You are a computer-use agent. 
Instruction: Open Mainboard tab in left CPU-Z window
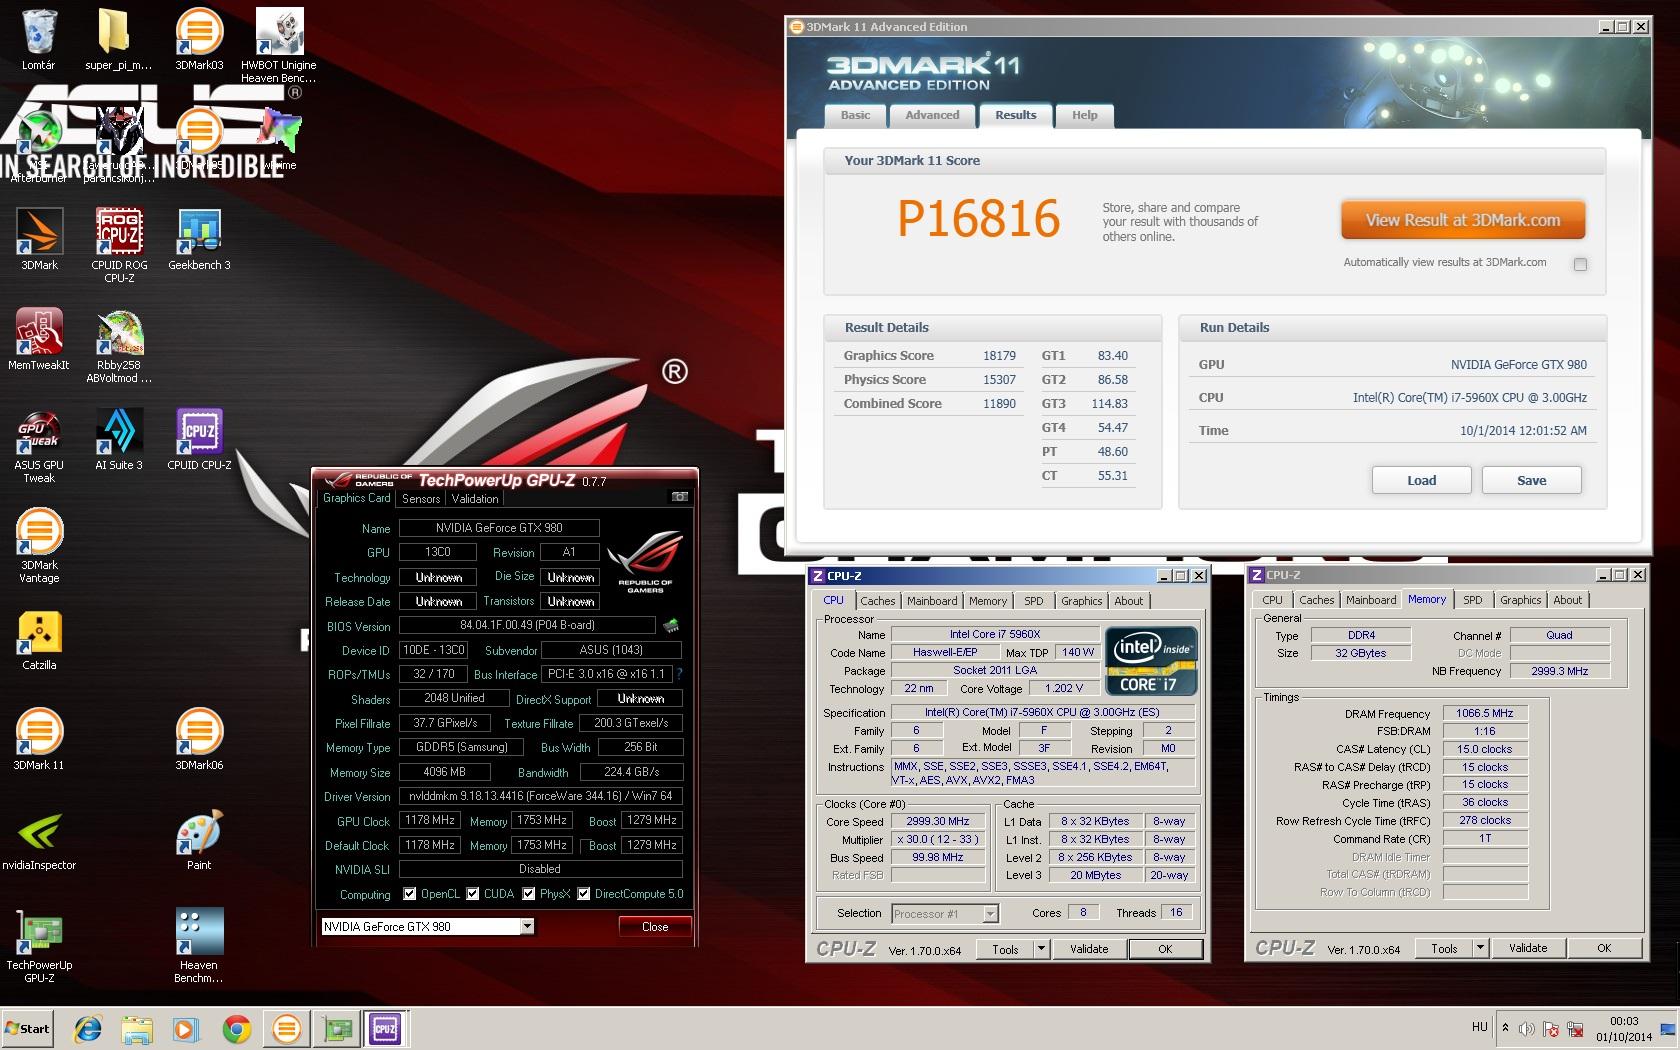pyautogui.click(x=932, y=601)
